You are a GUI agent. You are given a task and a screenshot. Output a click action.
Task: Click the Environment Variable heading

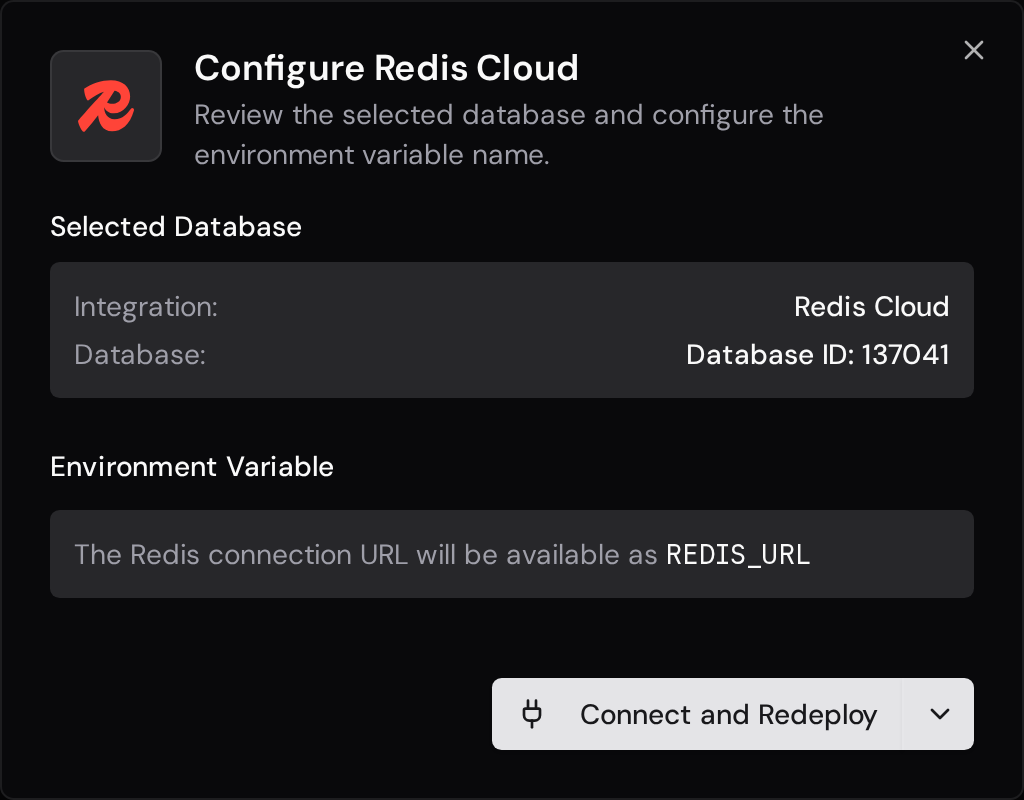(x=192, y=467)
